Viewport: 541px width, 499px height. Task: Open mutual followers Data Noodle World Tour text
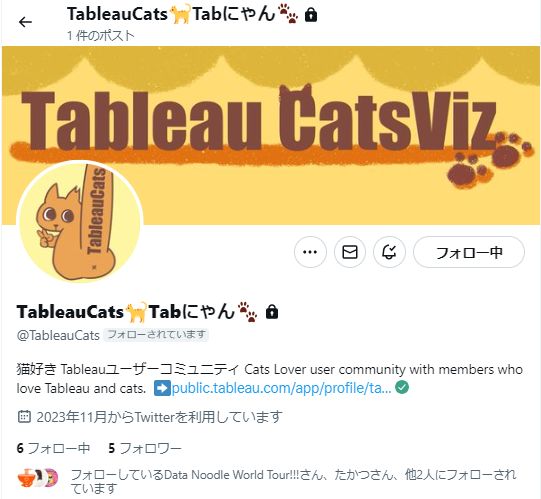tap(293, 481)
